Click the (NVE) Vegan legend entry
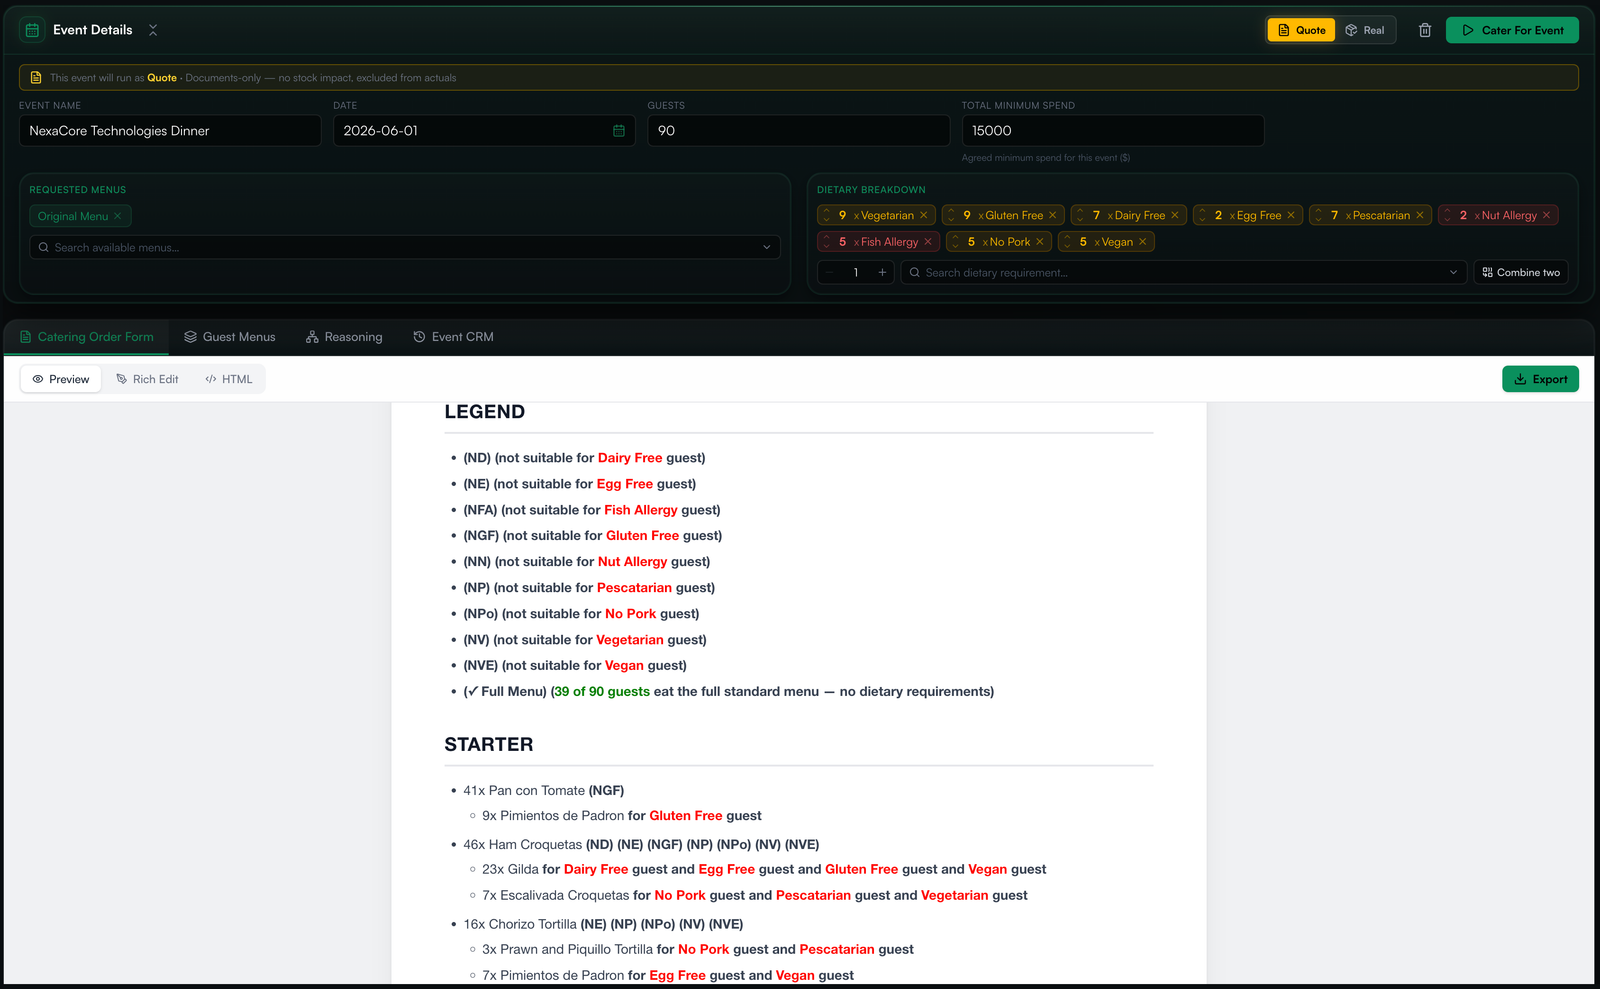 pyautogui.click(x=575, y=666)
